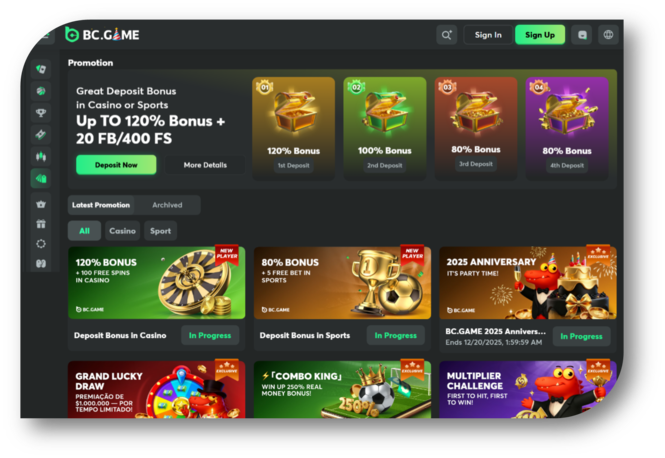The height and width of the screenshot is (458, 665).
Task: Open the gift box icon in sidebar
Action: [x=41, y=224]
